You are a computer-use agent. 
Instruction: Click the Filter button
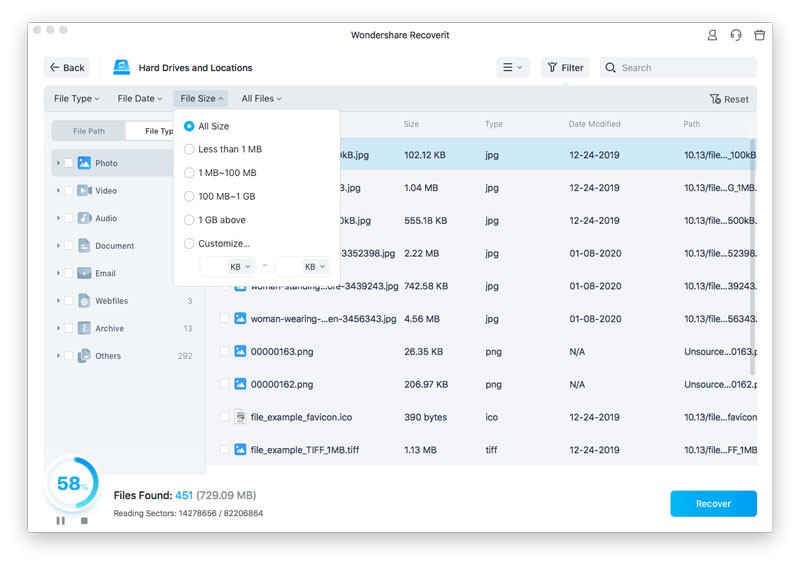[565, 67]
